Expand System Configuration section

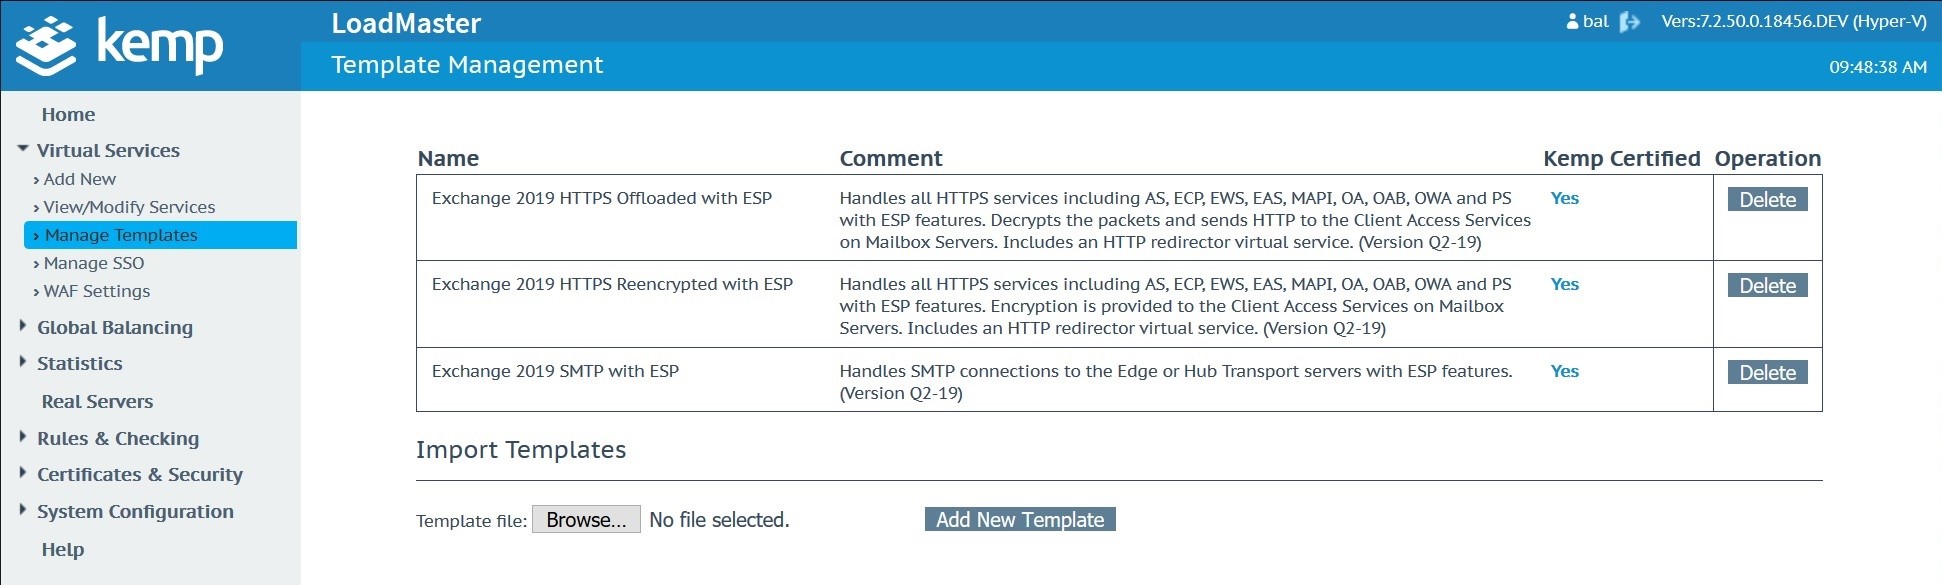coord(23,510)
